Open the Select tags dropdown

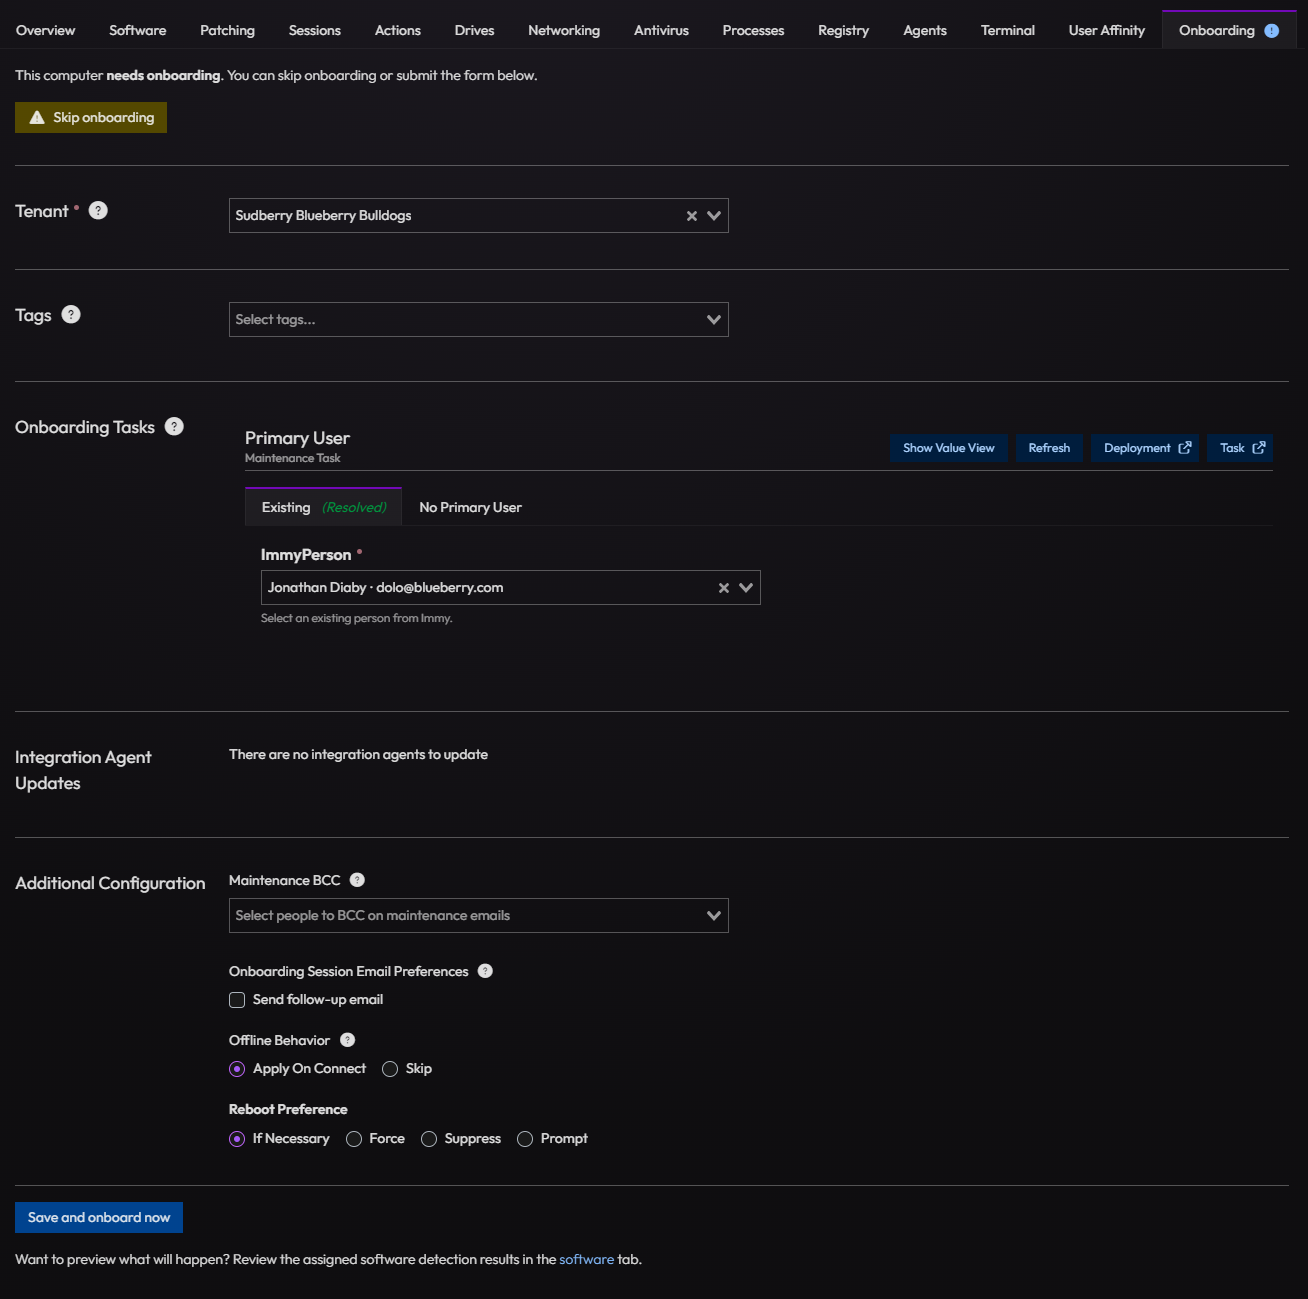[x=479, y=320]
